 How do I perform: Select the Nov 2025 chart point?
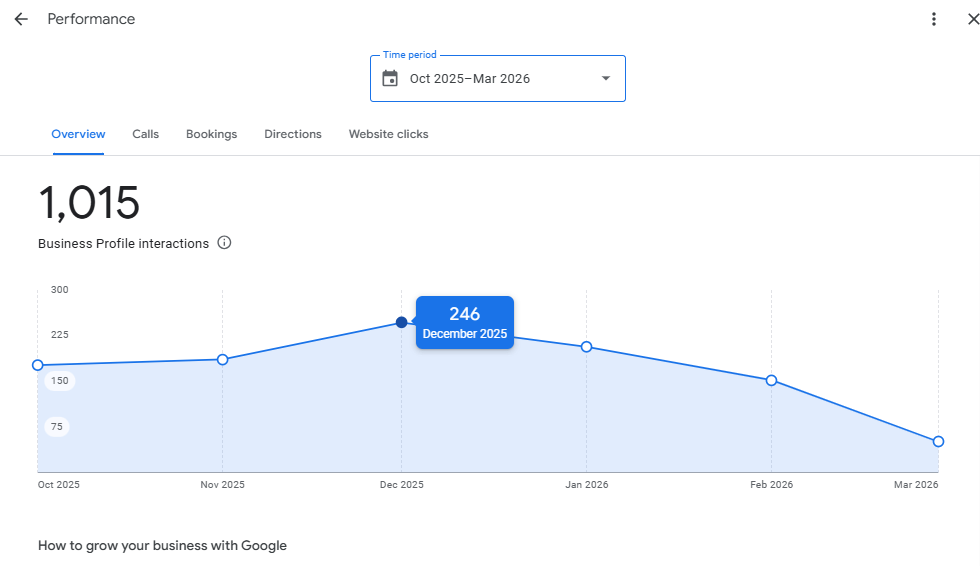[x=222, y=359]
